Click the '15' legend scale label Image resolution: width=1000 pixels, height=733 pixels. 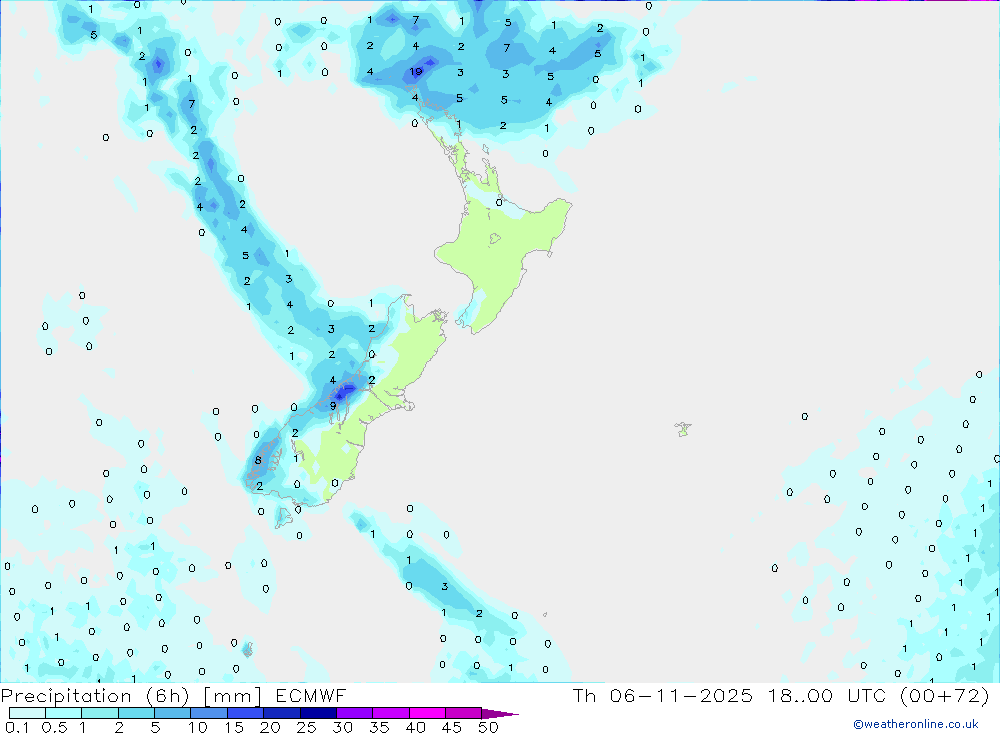click(234, 727)
